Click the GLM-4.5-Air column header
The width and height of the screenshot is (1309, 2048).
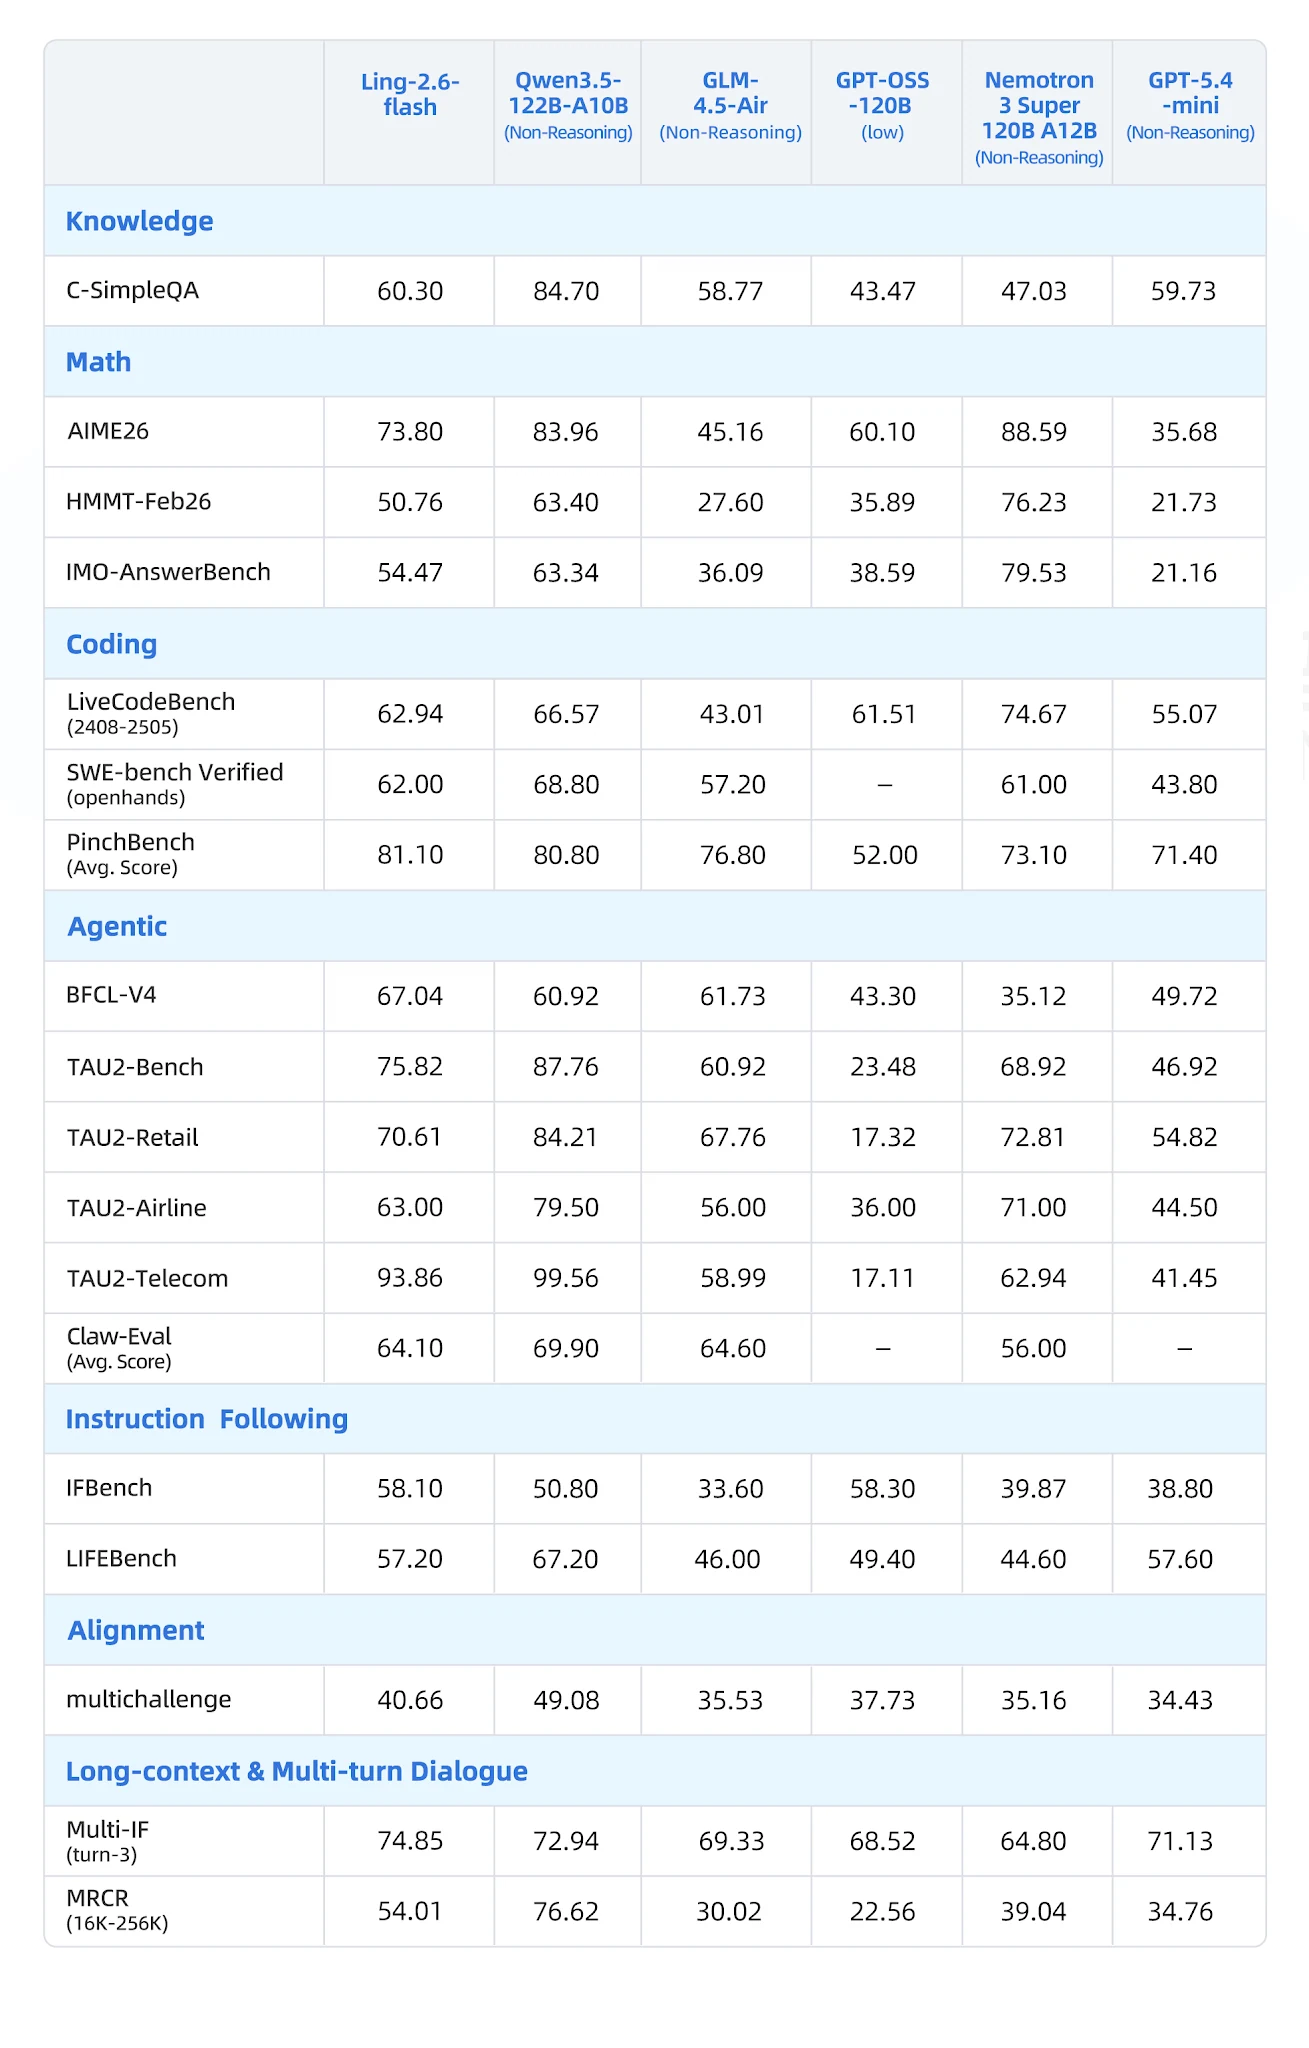tap(730, 106)
